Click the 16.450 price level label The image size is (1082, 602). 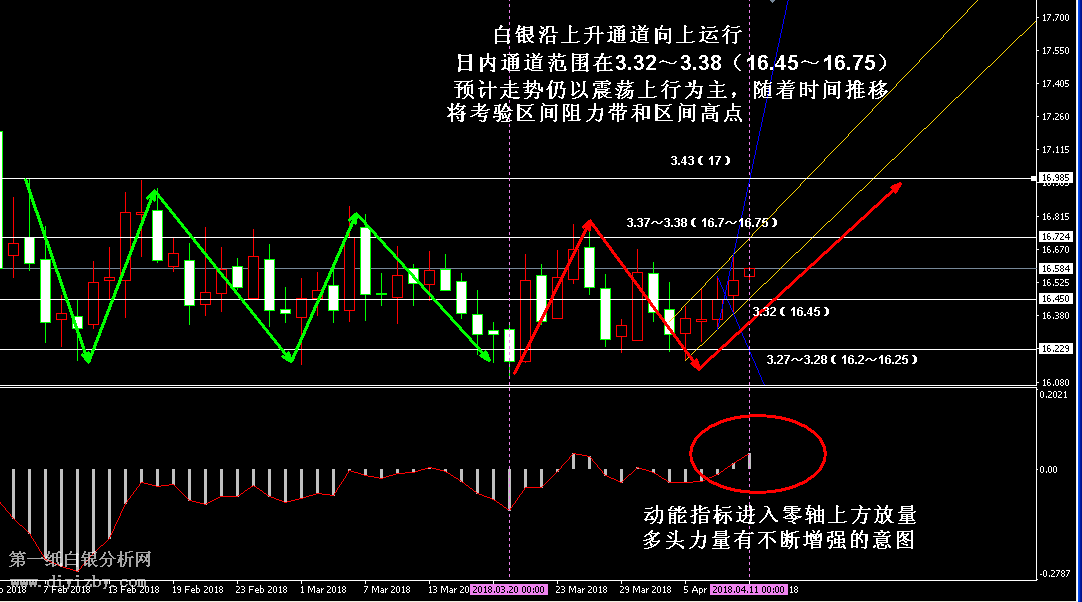(x=1056, y=299)
